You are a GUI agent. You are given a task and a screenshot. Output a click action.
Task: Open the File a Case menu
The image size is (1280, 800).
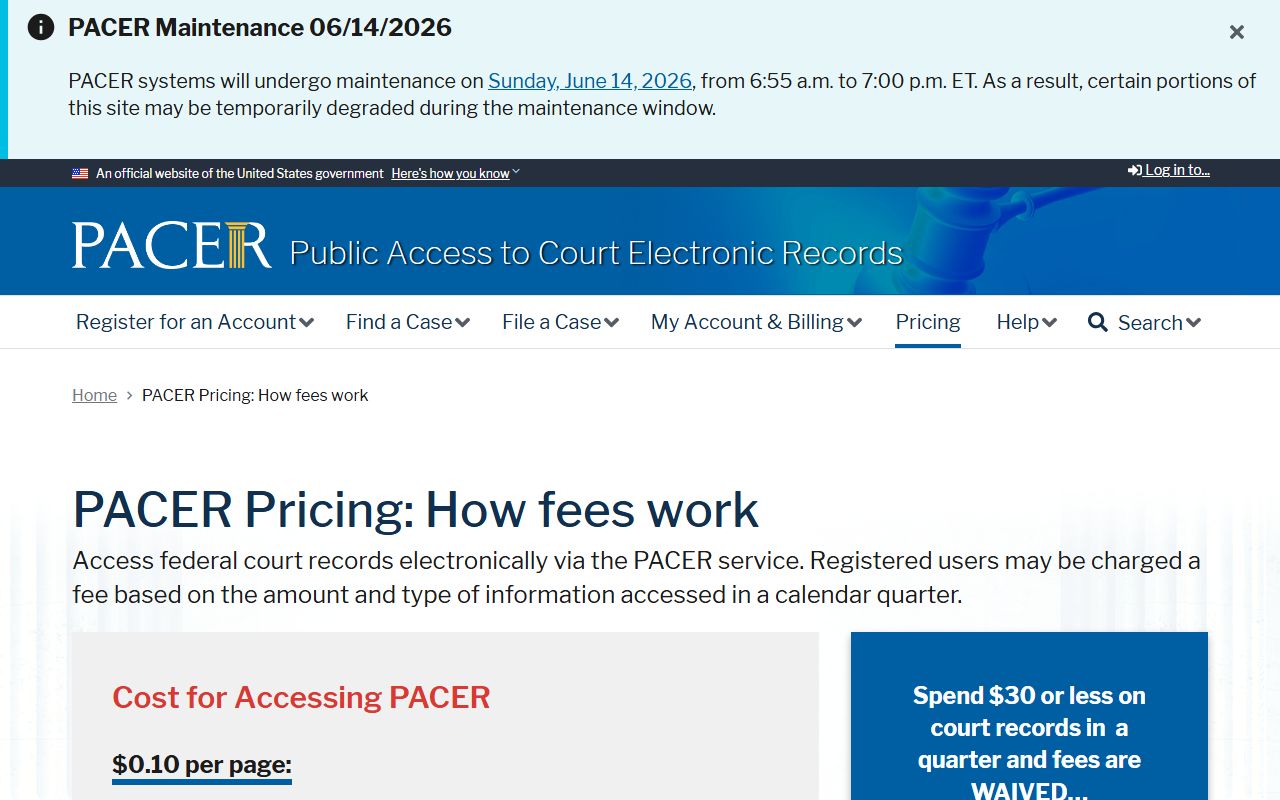(560, 322)
